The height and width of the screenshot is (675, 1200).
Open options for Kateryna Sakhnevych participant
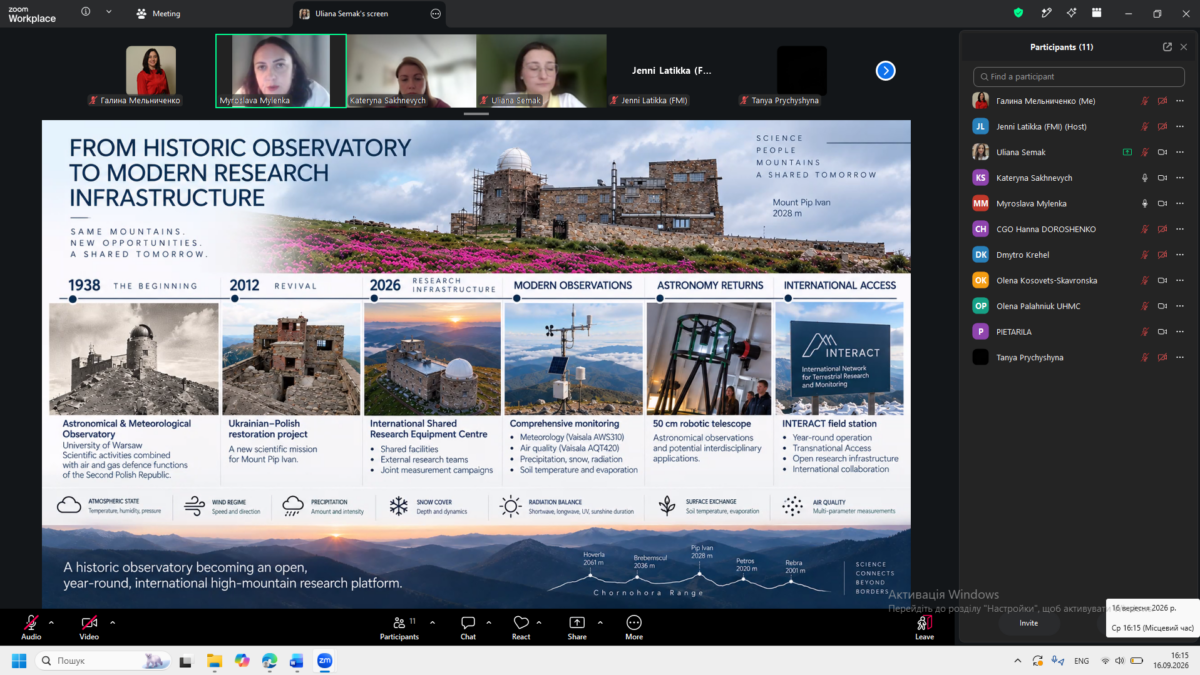(1179, 178)
